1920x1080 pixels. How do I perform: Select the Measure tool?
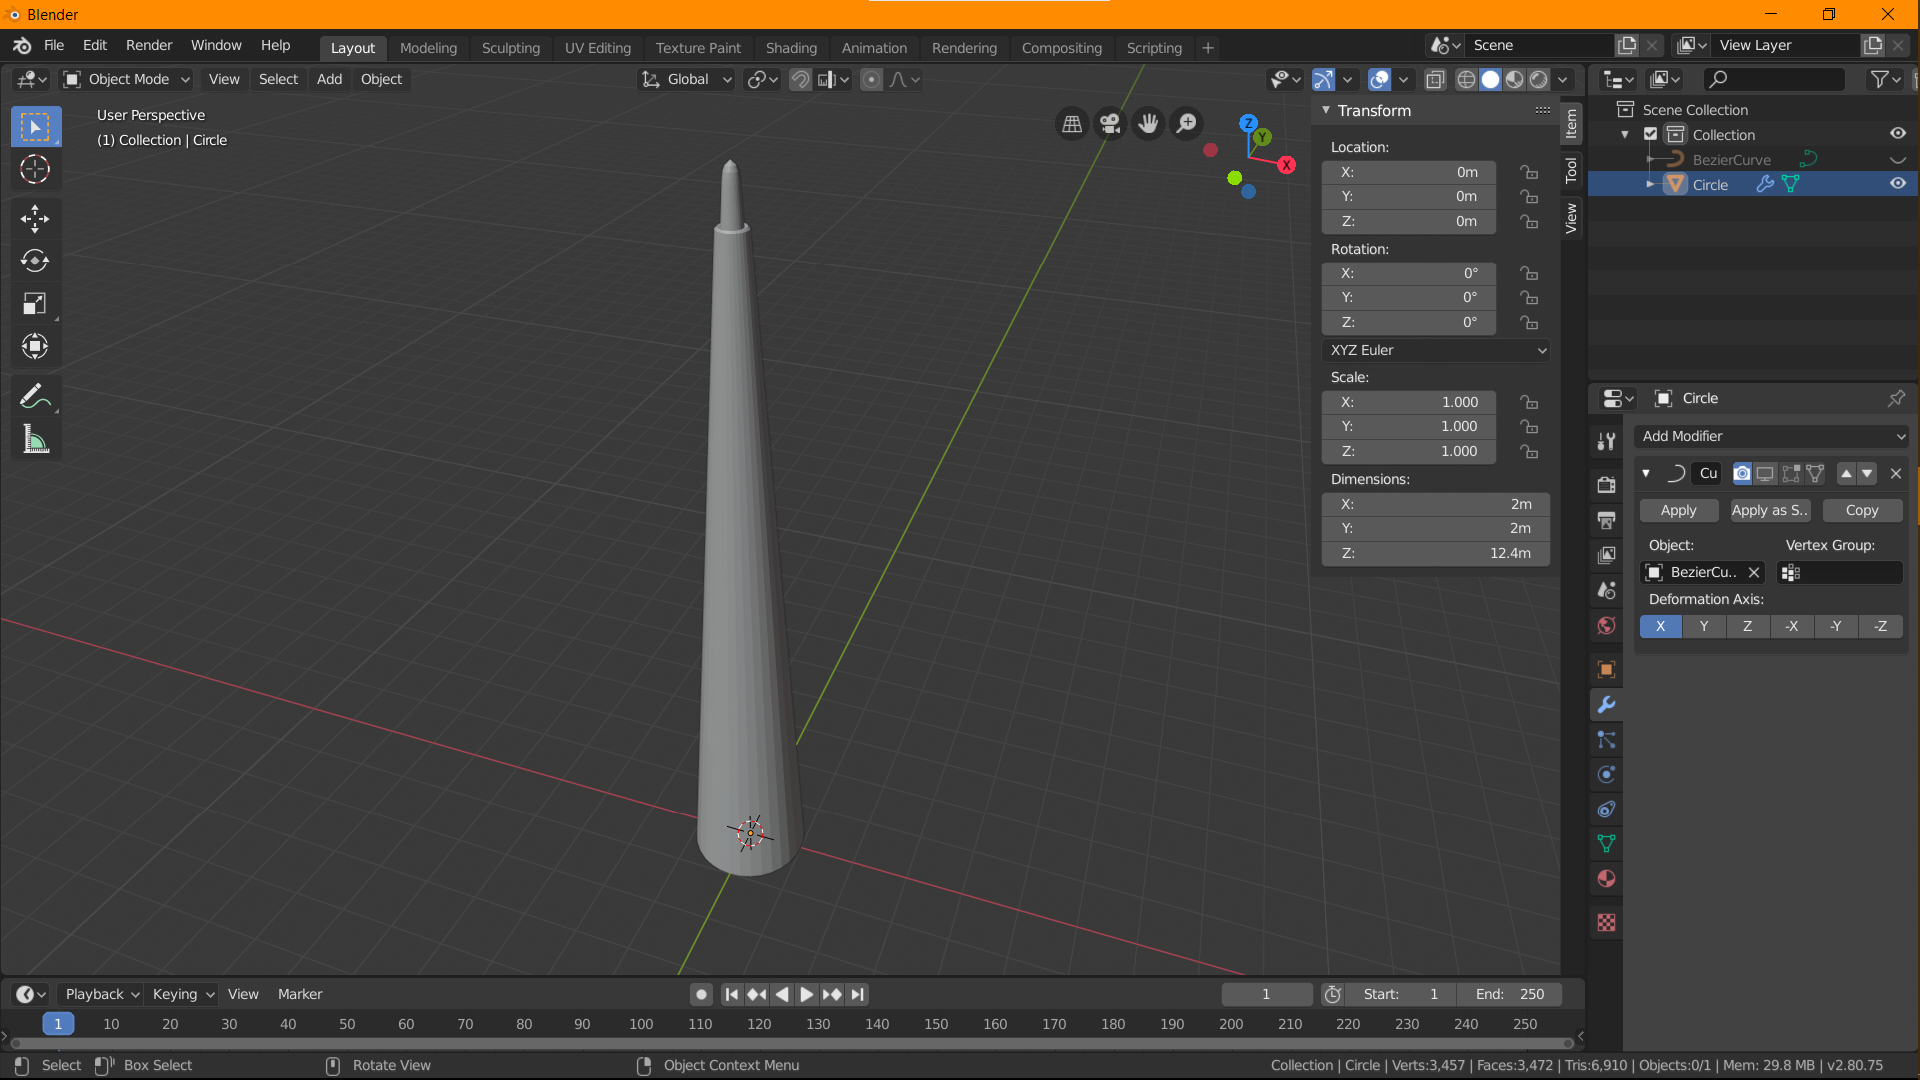(35, 440)
